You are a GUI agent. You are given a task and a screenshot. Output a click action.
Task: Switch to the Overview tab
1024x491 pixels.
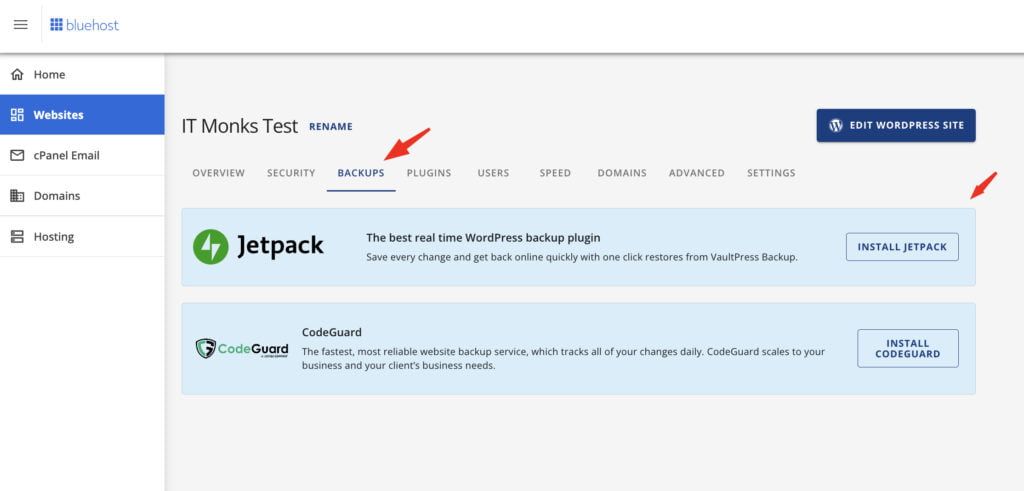coord(219,173)
